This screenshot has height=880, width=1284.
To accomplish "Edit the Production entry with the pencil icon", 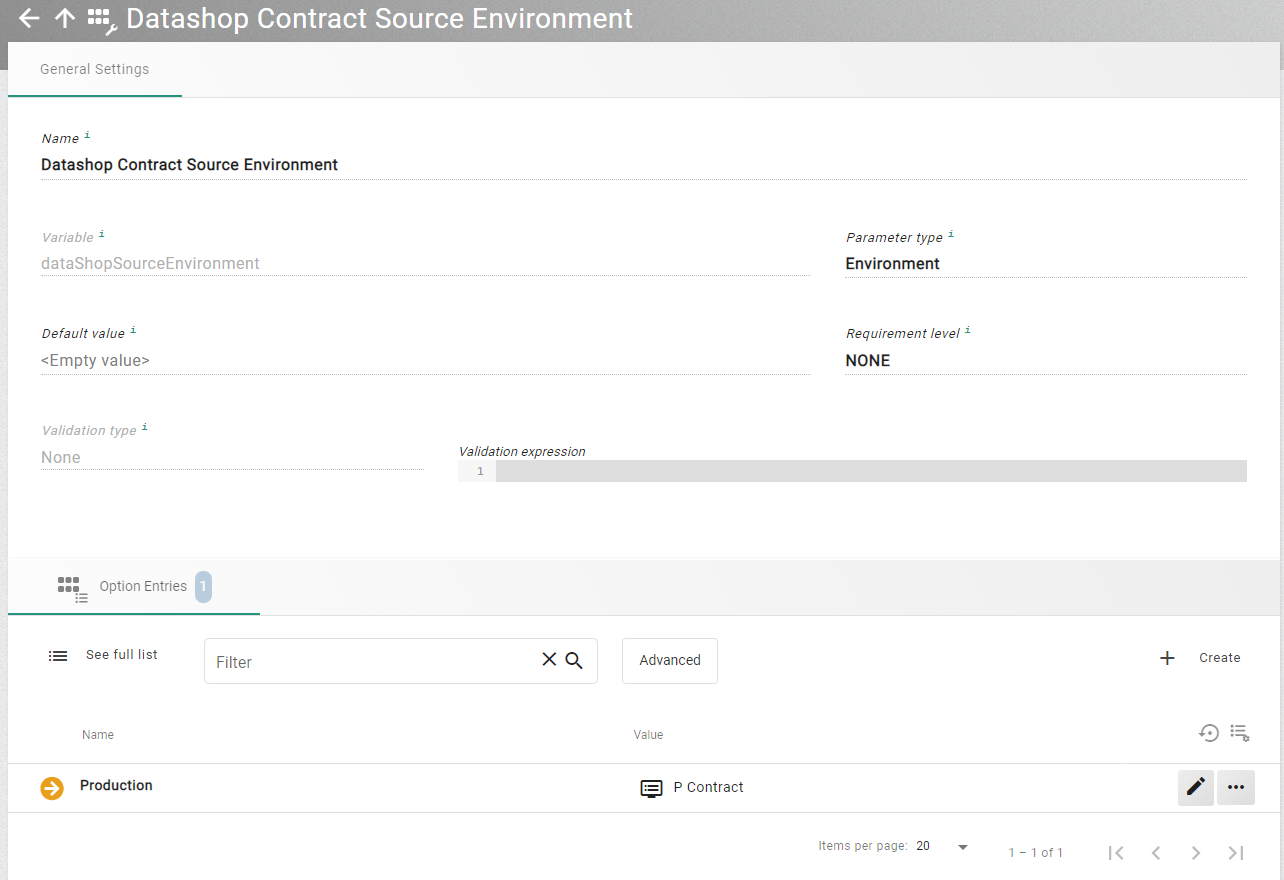I will point(1195,787).
